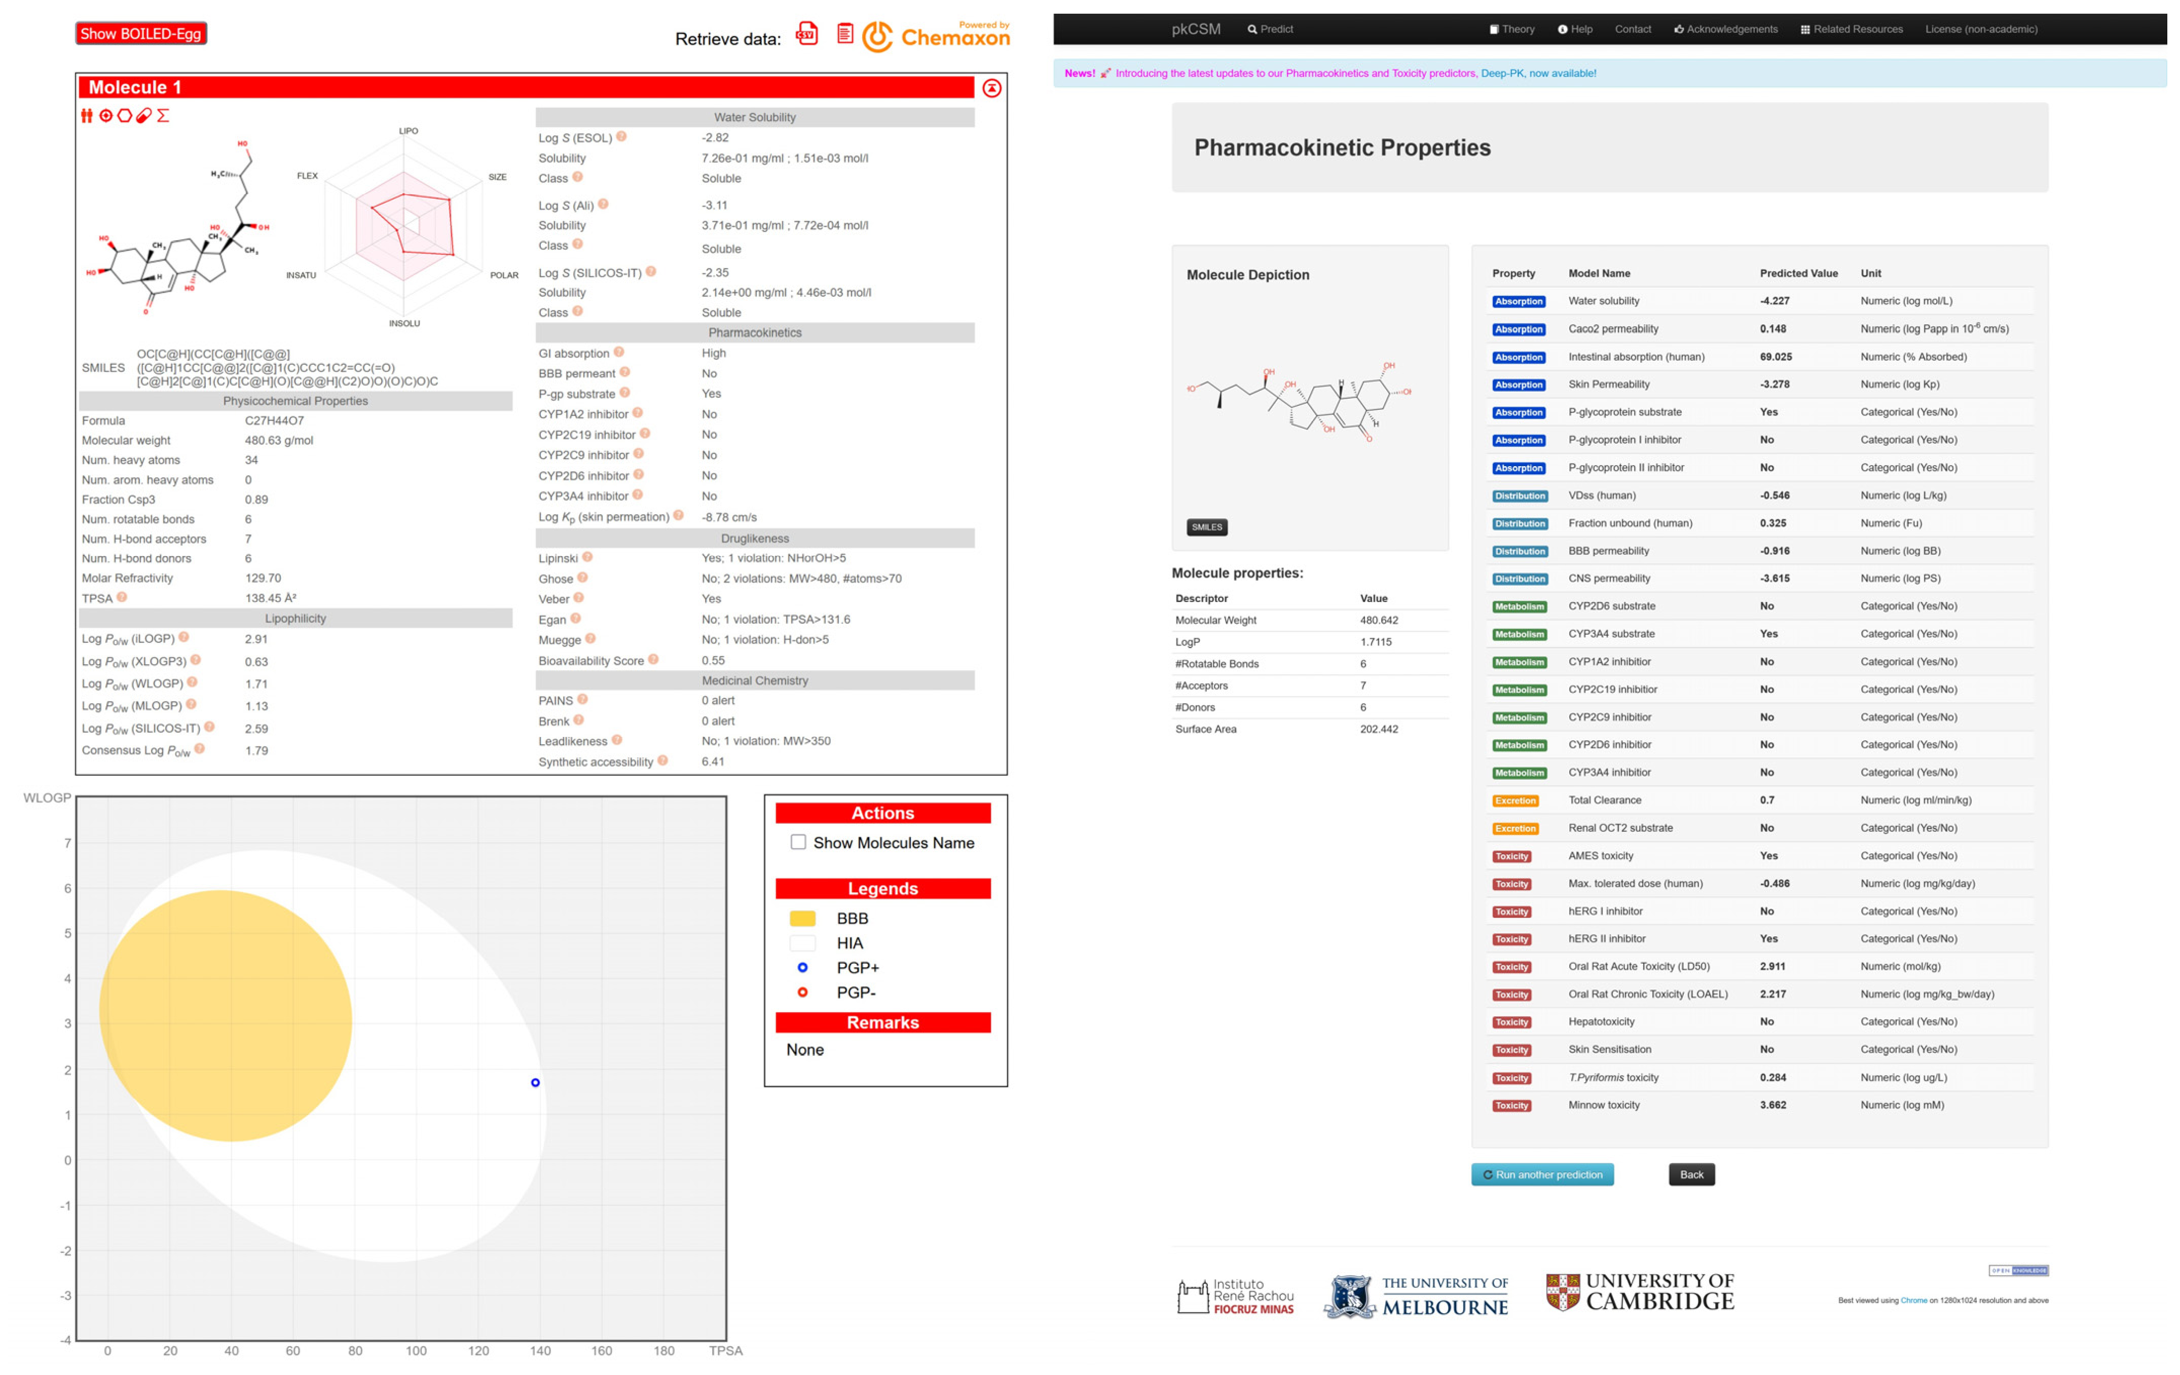Click the red PGP- legend marker
The image size is (2180, 1375).
pyautogui.click(x=802, y=992)
